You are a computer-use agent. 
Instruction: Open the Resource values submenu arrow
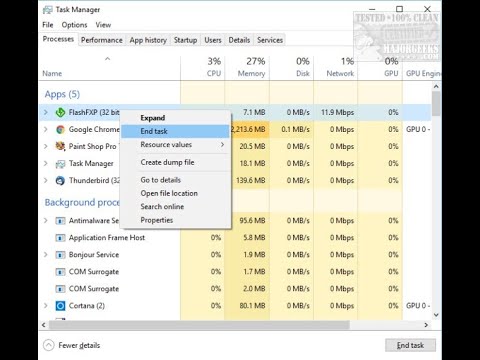(222, 145)
